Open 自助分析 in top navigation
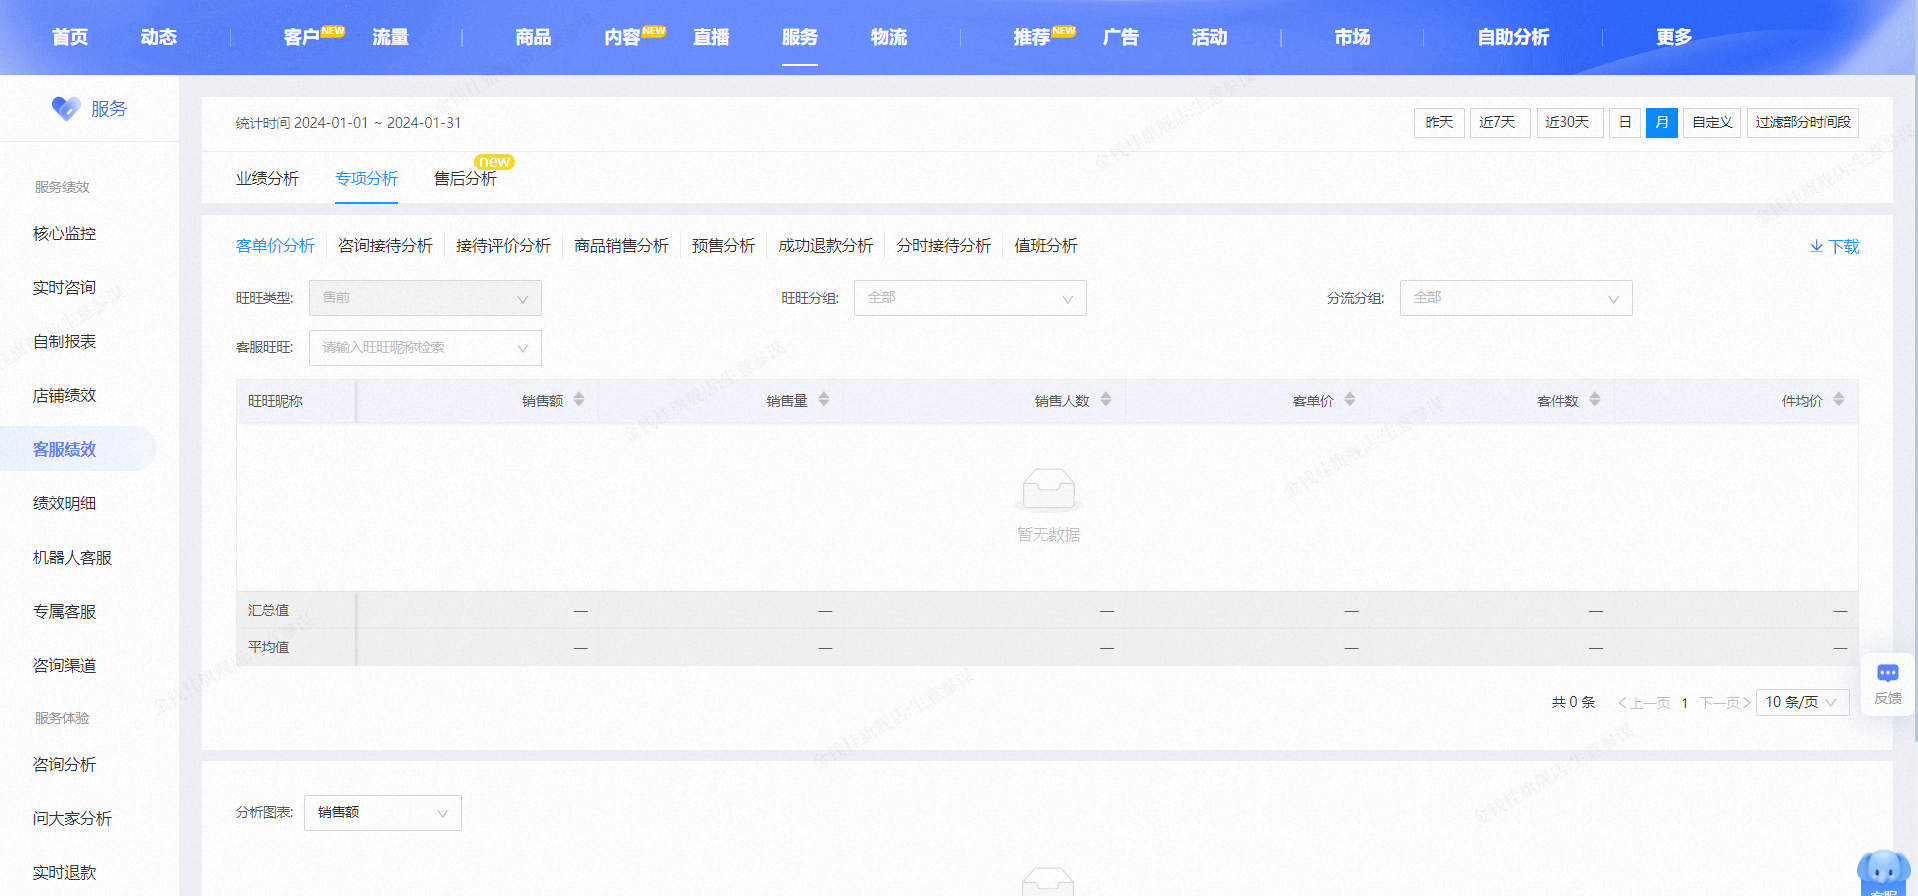 (x=1513, y=37)
